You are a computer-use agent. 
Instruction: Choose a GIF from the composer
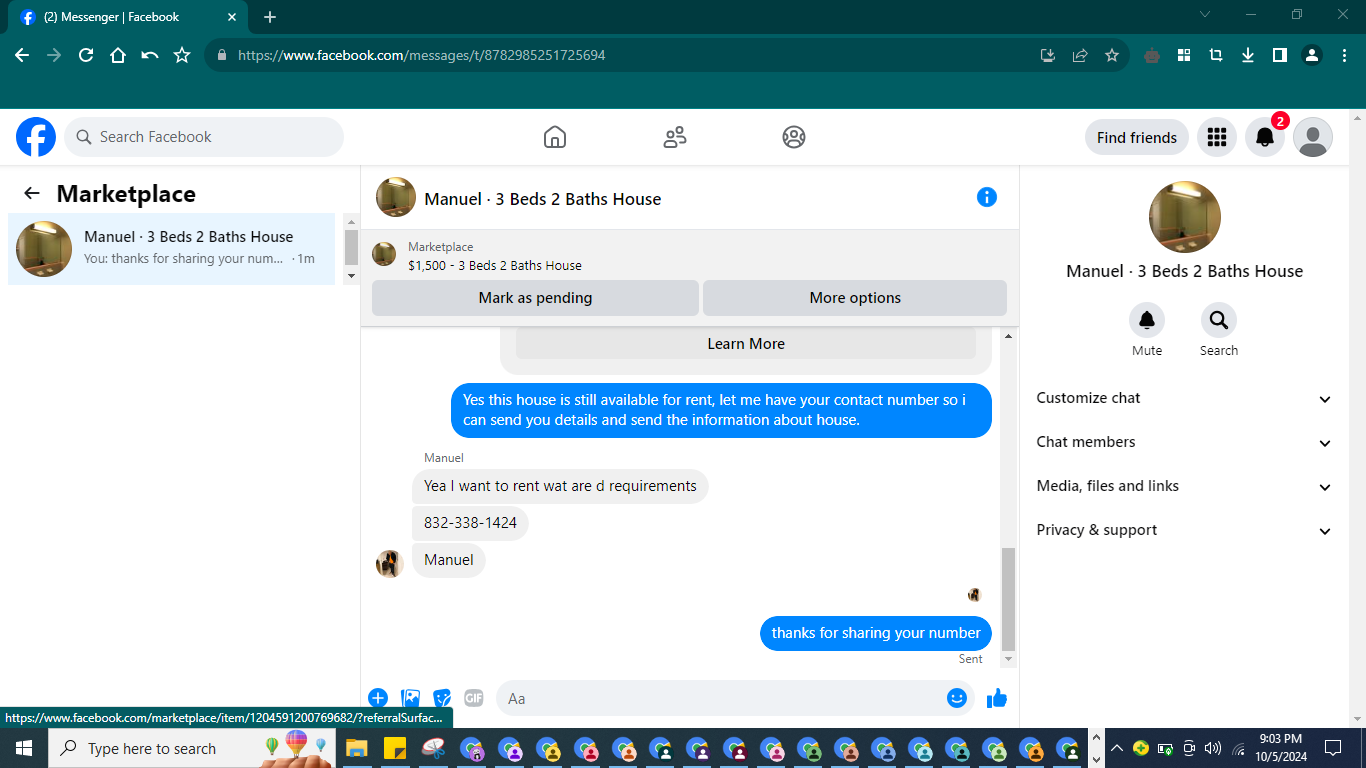[x=474, y=698]
